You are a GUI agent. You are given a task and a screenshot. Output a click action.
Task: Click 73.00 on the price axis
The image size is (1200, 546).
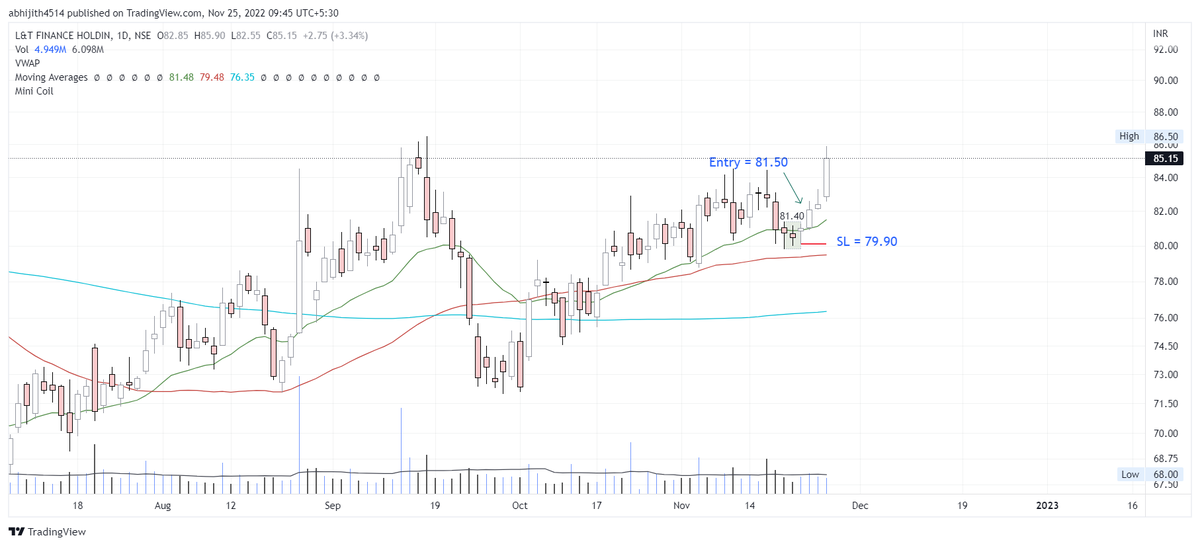click(x=1165, y=375)
